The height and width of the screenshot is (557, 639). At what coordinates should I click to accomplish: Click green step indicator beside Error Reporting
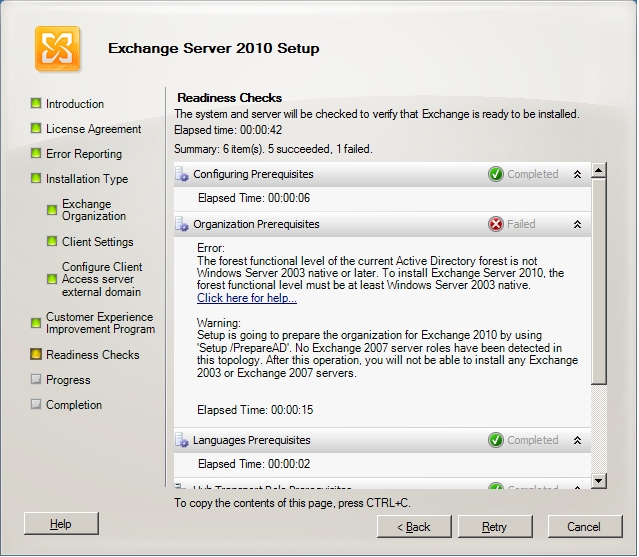[x=36, y=153]
